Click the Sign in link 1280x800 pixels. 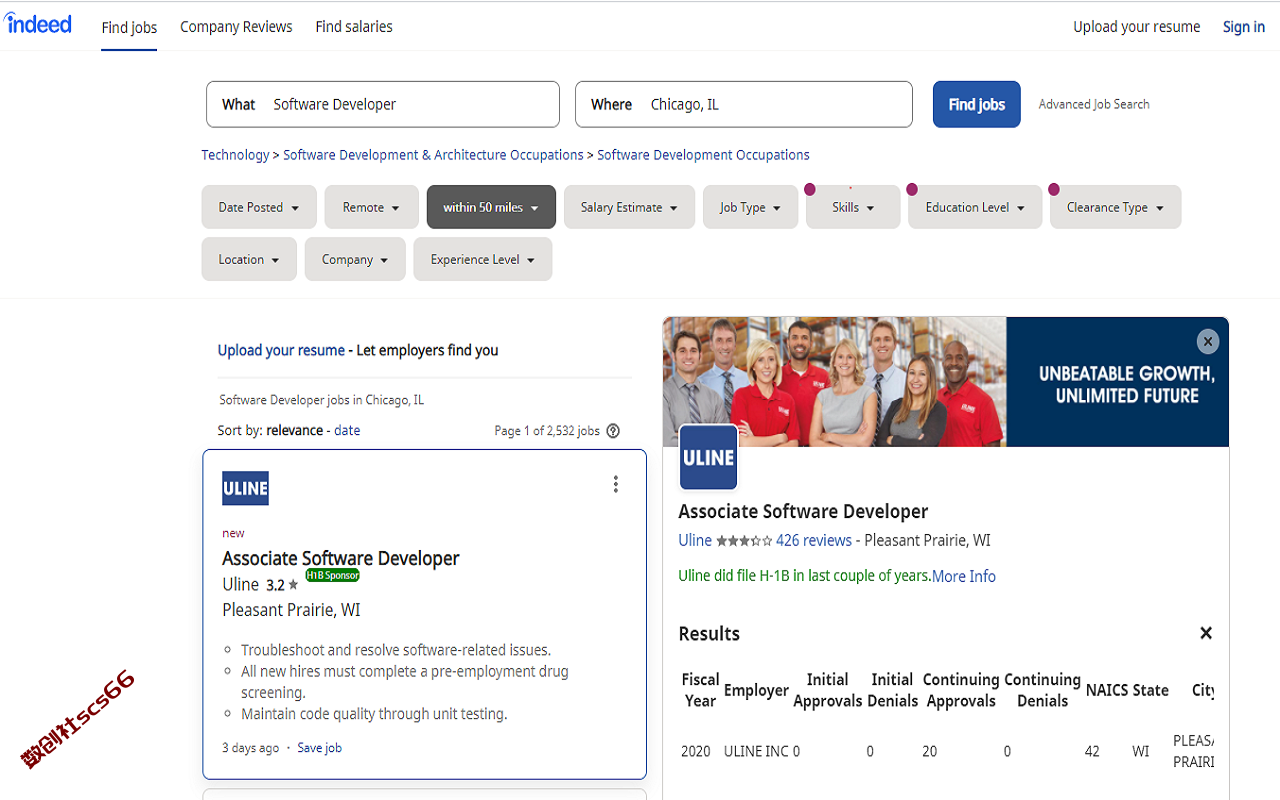click(1244, 27)
